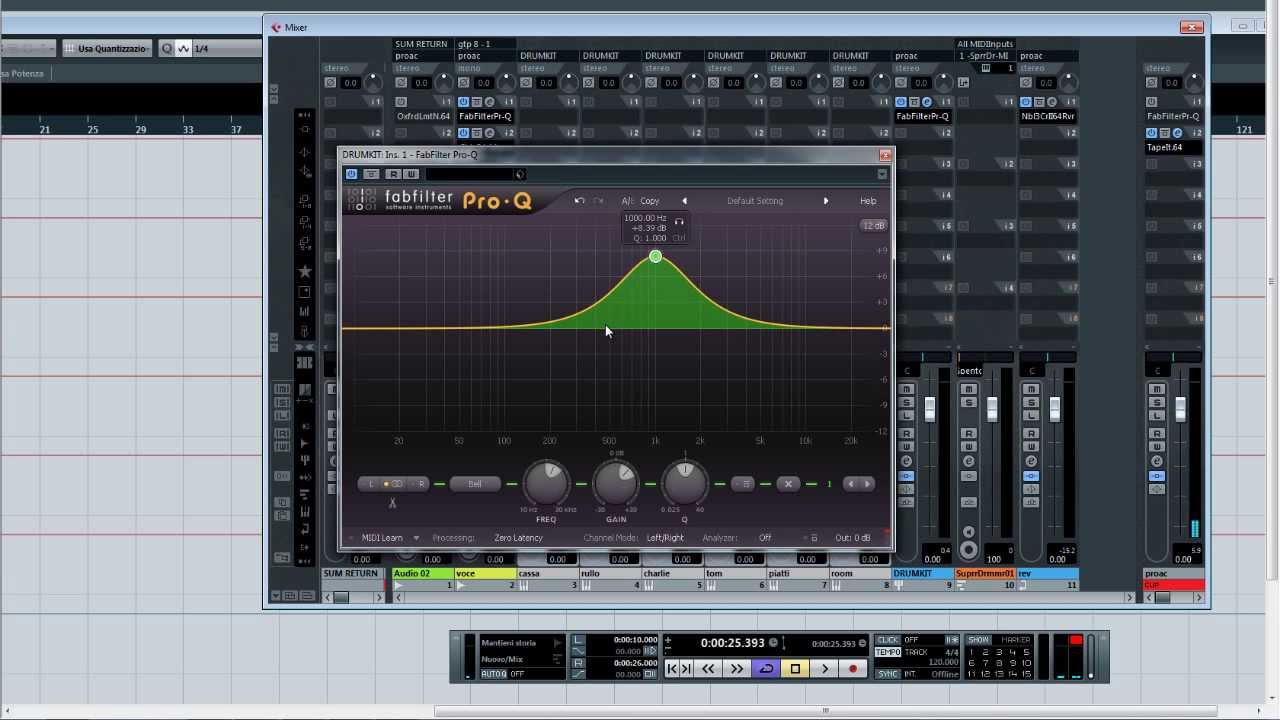The width and height of the screenshot is (1280, 720).
Task: Open the plugin header right-side dropdown
Action: (x=882, y=174)
